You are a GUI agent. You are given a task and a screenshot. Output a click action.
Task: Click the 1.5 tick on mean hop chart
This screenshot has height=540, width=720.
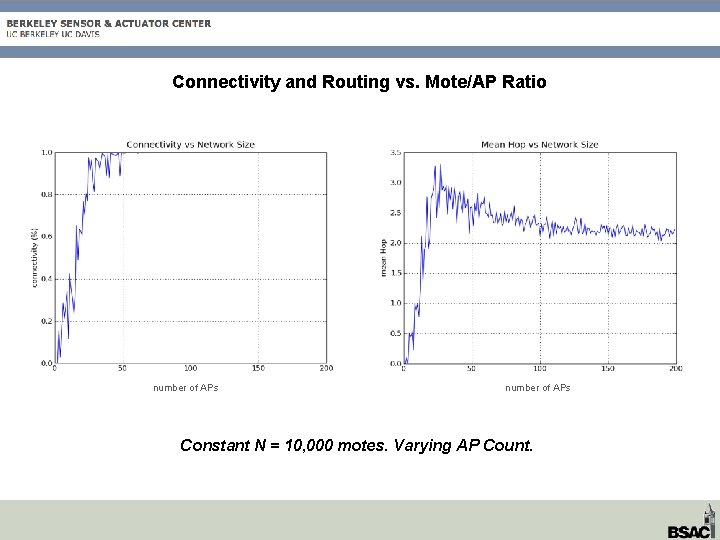(x=395, y=273)
